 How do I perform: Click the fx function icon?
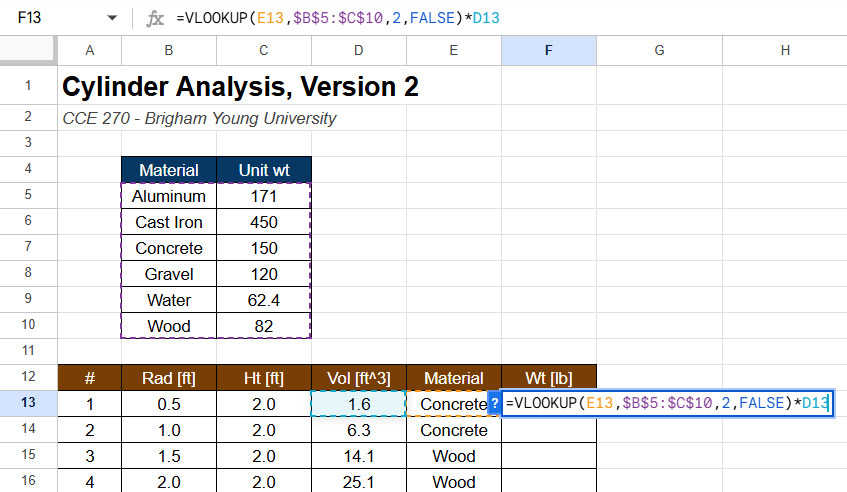click(x=155, y=18)
